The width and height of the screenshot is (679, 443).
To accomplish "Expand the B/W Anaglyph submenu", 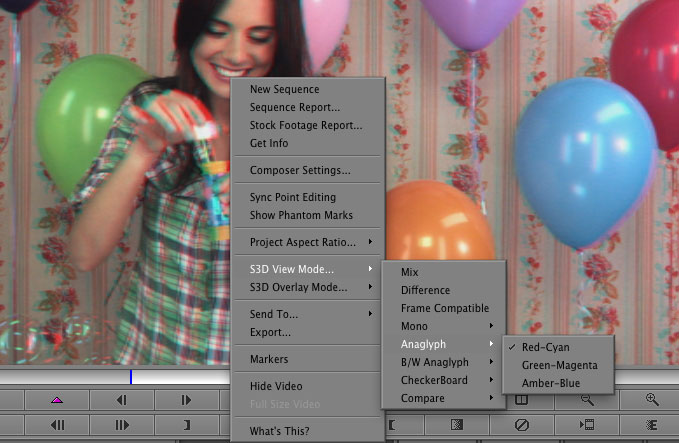I will pos(447,362).
